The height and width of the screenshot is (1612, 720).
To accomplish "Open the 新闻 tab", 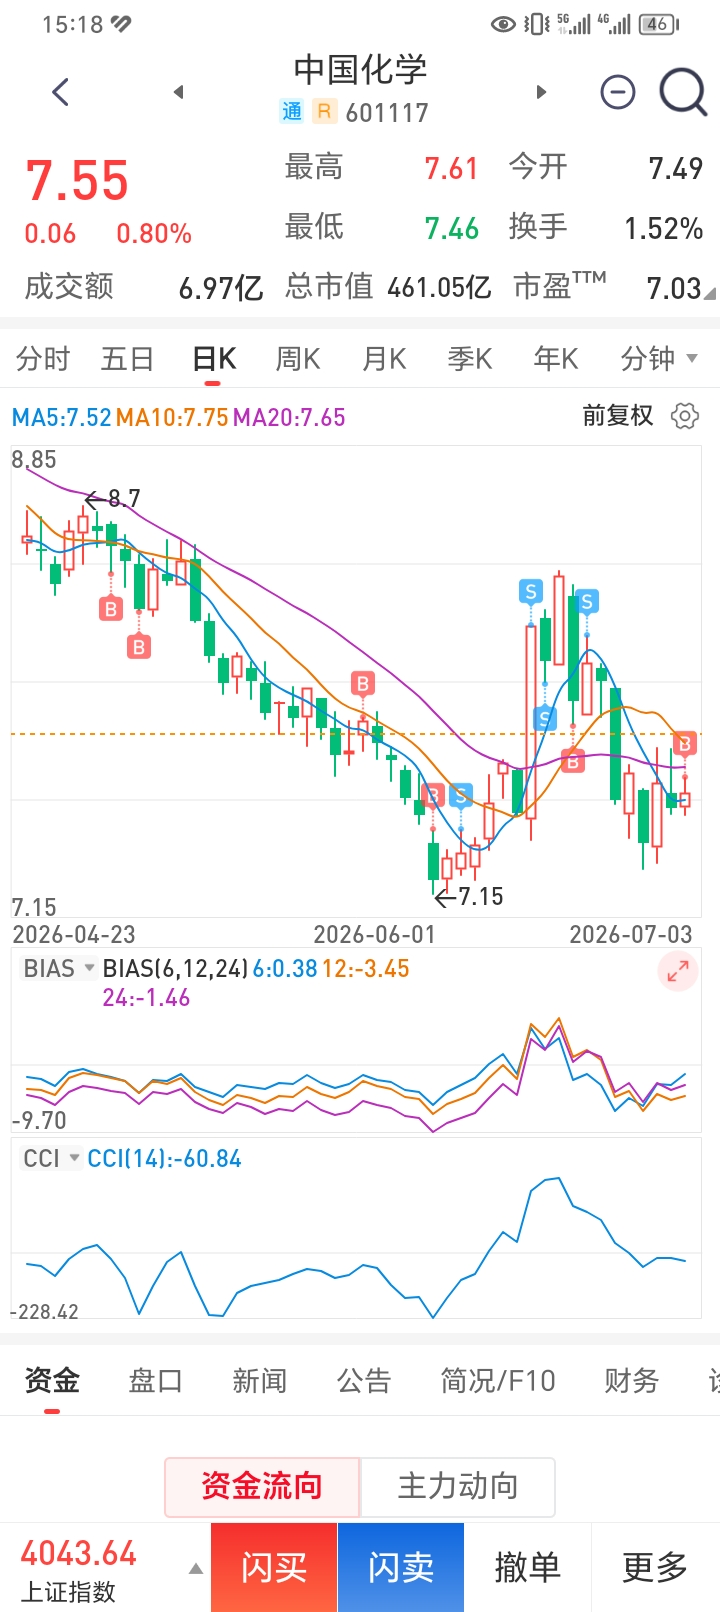I will 259,1381.
